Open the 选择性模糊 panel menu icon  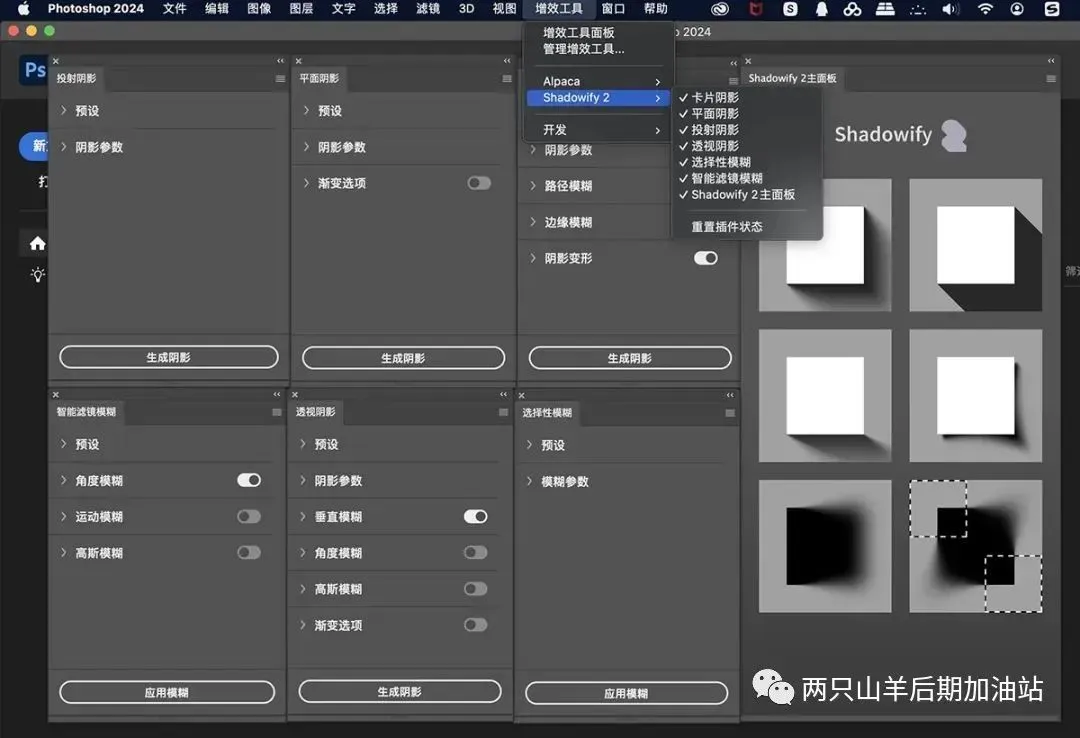point(730,413)
